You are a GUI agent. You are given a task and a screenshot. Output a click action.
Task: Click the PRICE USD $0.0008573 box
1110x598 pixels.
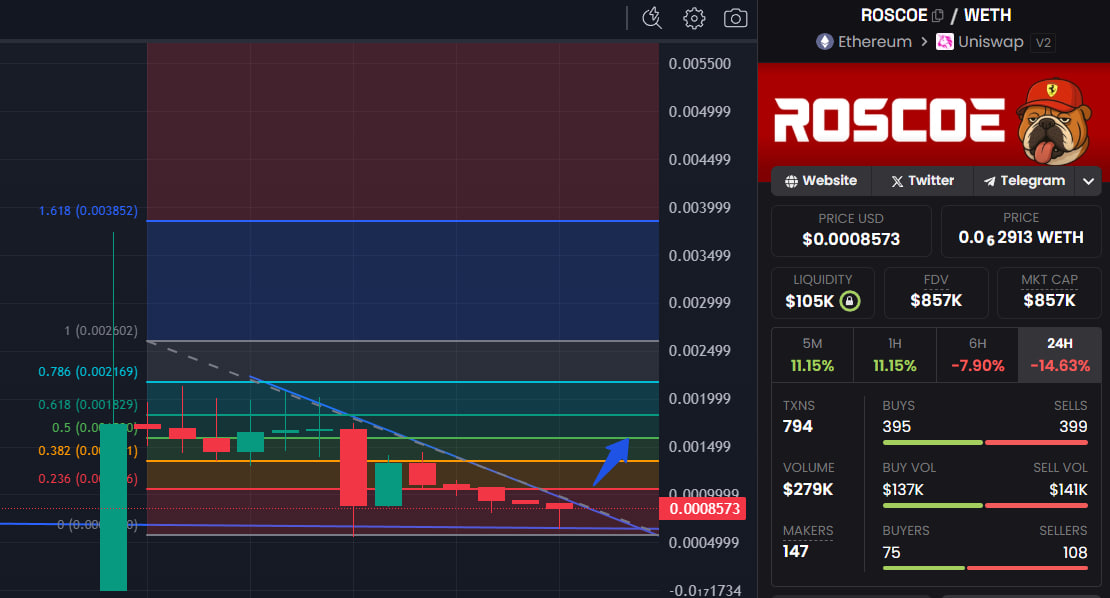coord(851,231)
